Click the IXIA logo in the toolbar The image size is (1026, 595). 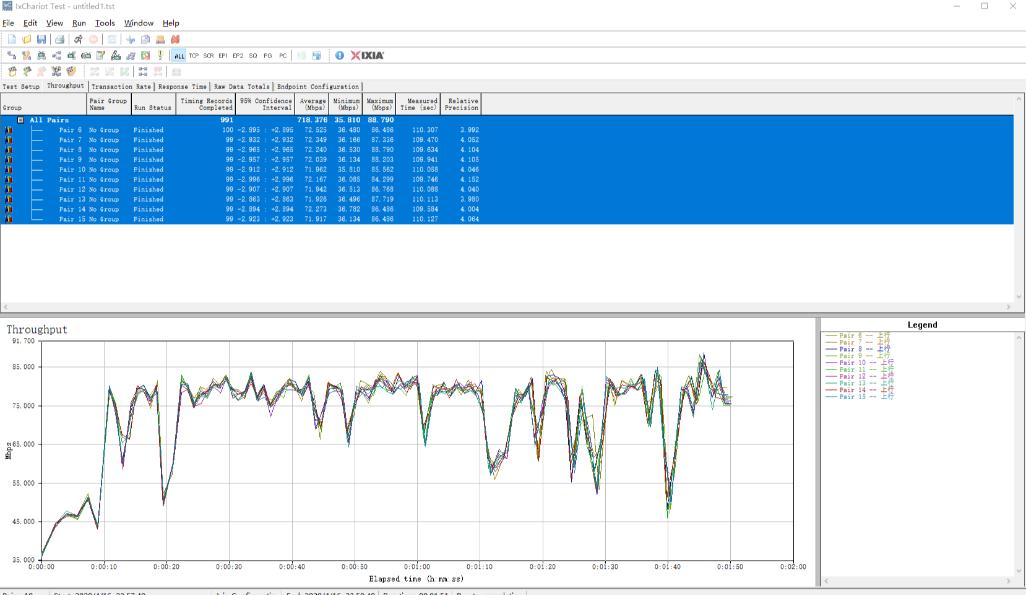pos(367,55)
